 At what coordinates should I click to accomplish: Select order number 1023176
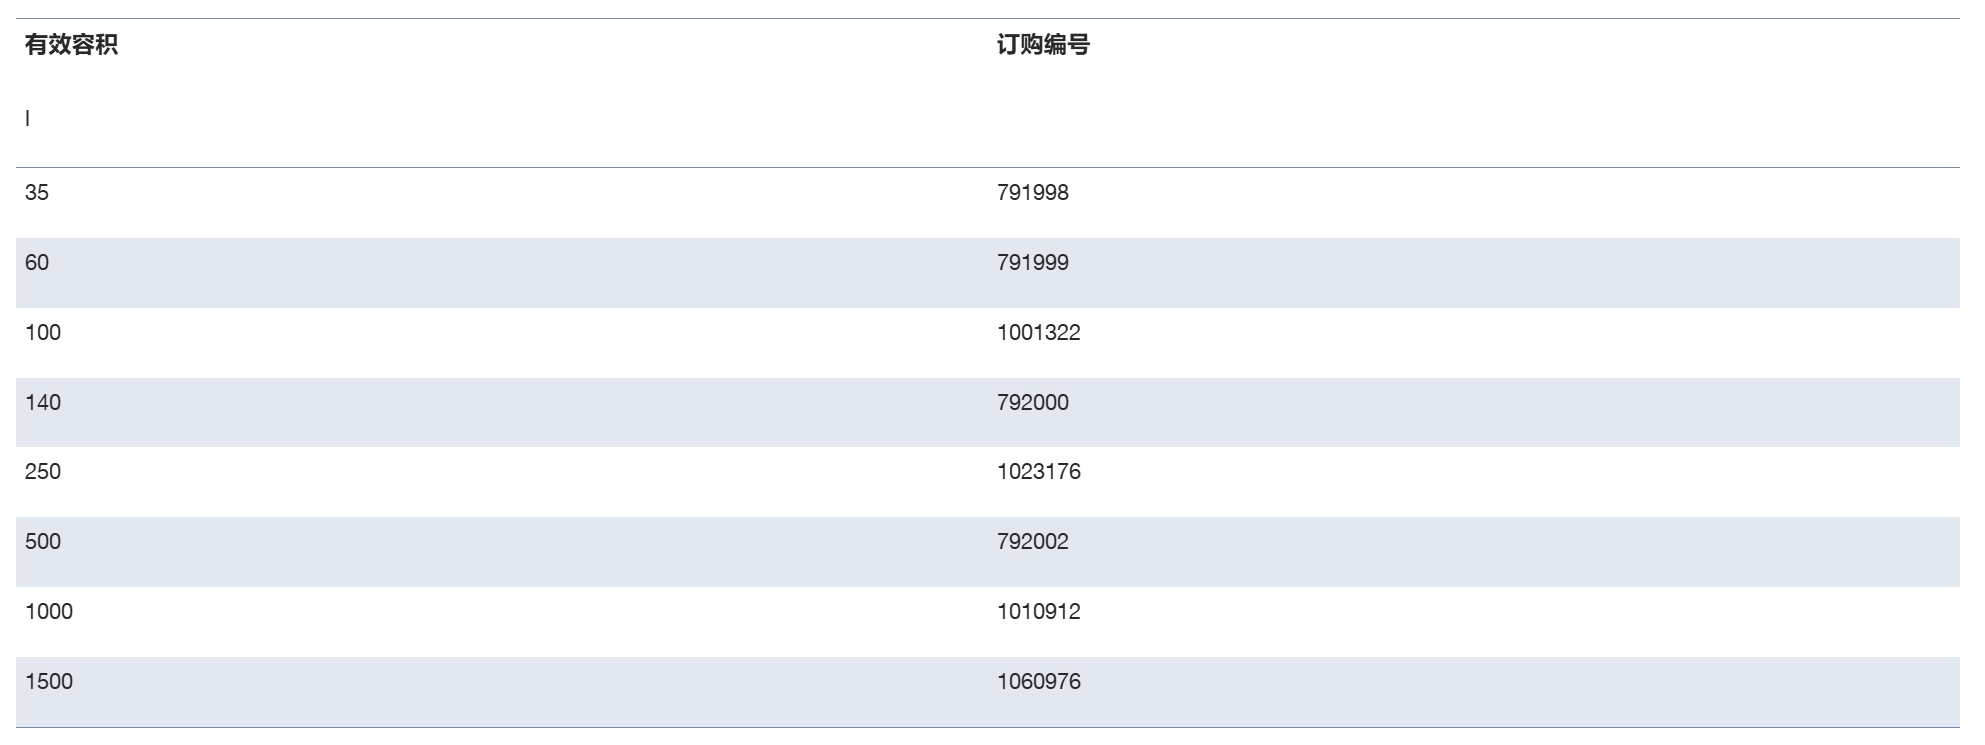click(1039, 472)
